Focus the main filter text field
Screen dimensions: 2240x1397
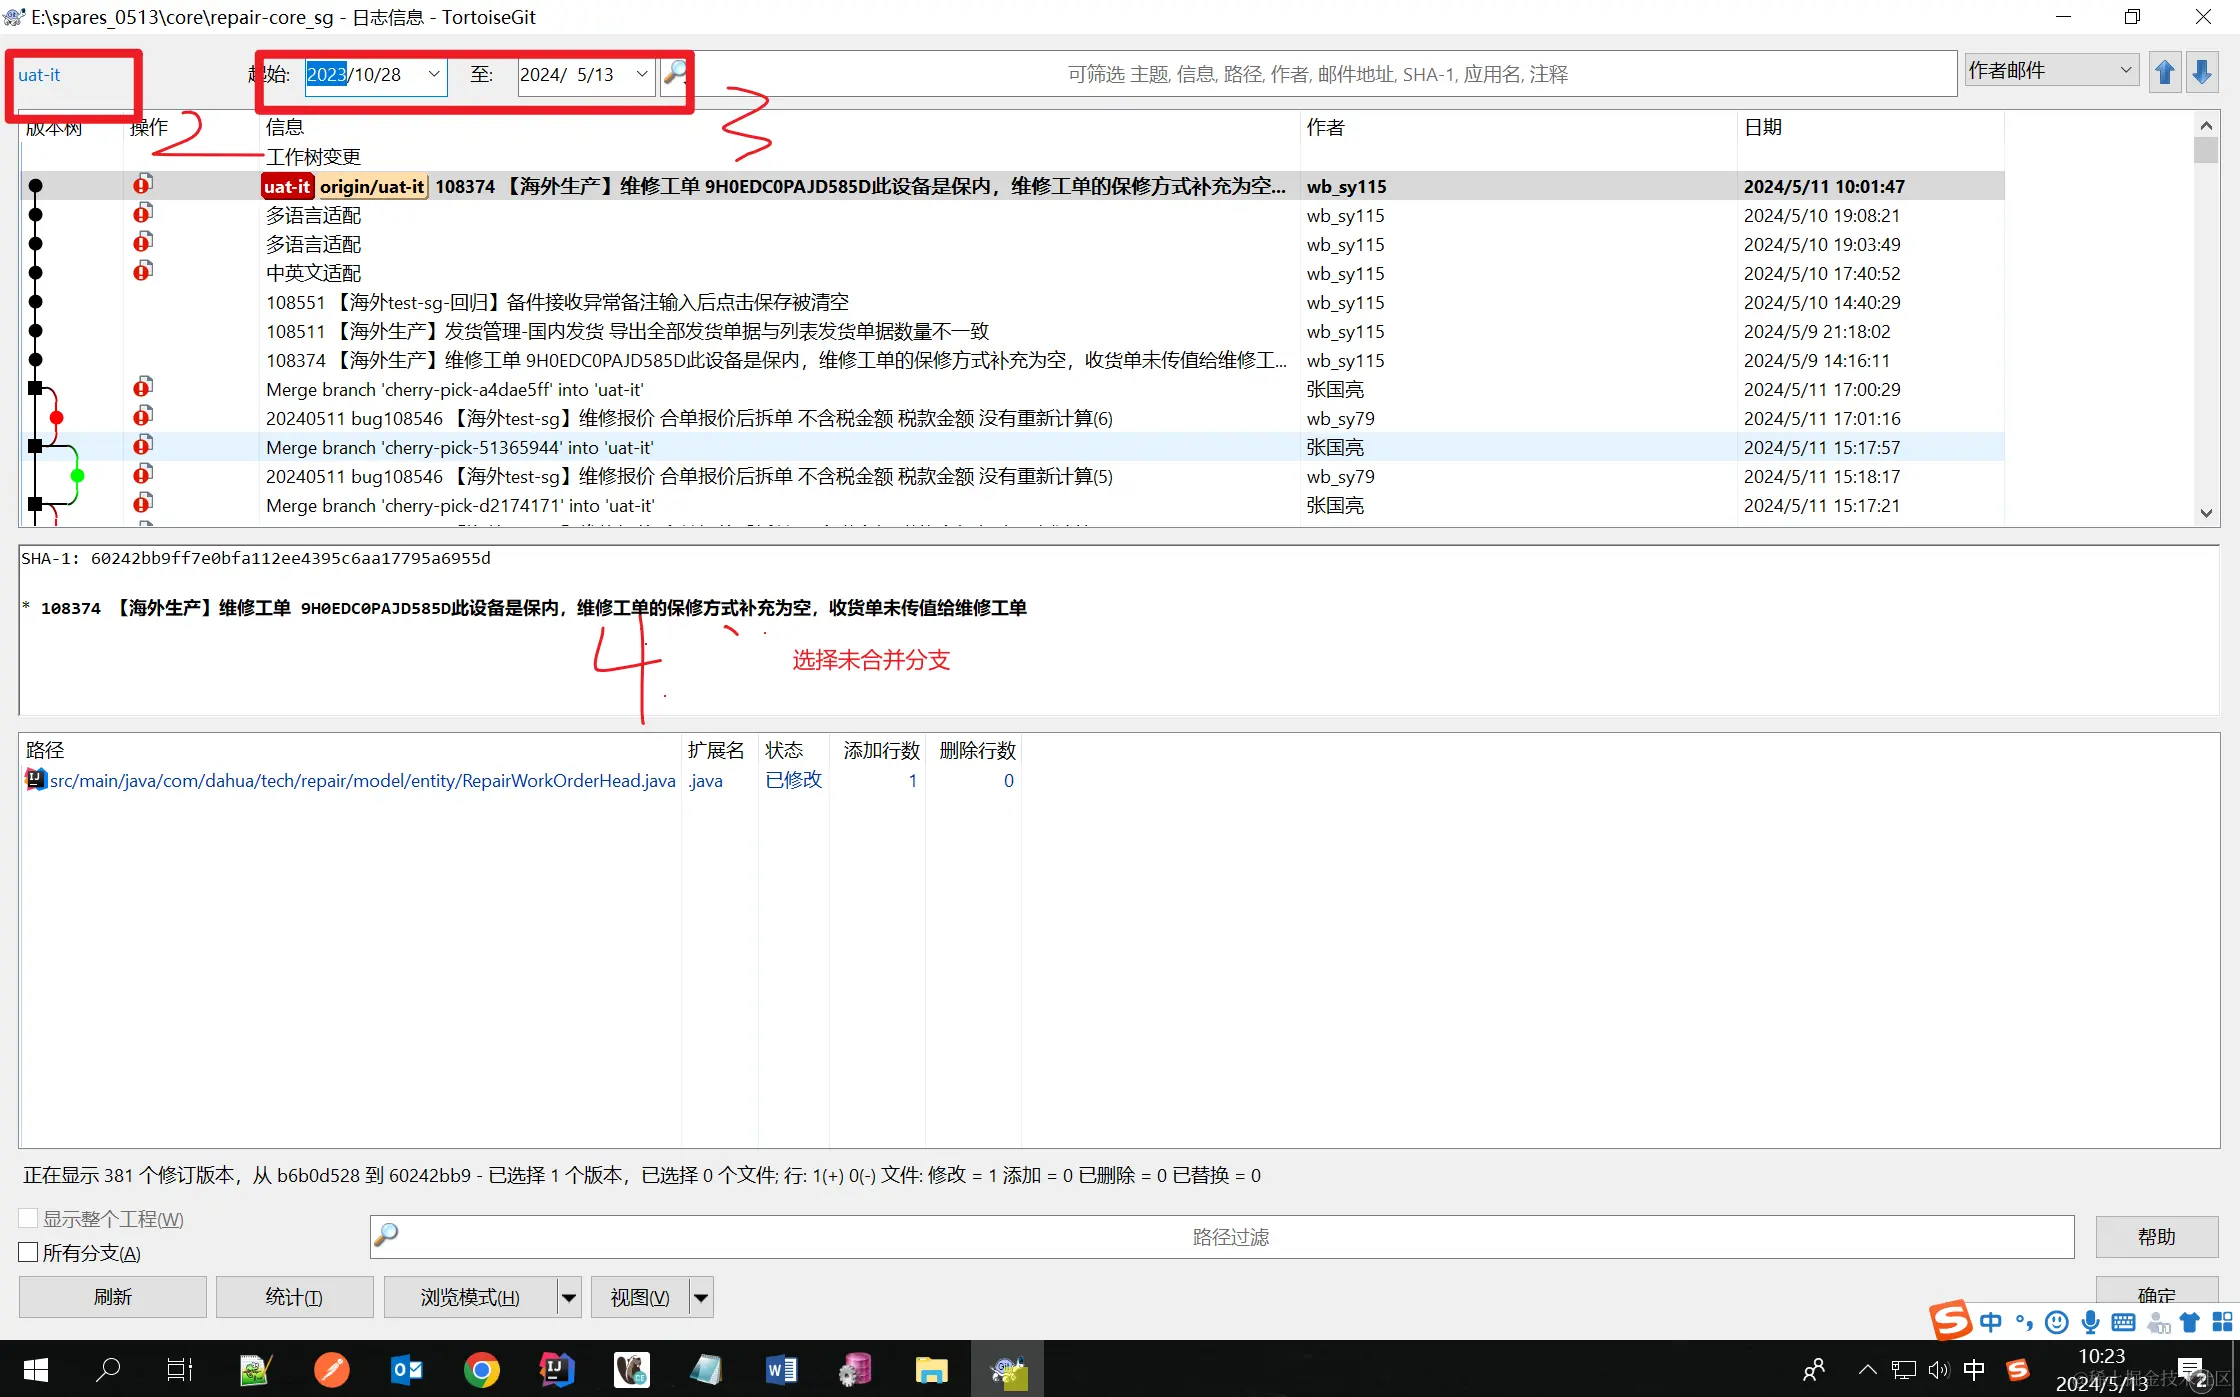coord(1318,74)
